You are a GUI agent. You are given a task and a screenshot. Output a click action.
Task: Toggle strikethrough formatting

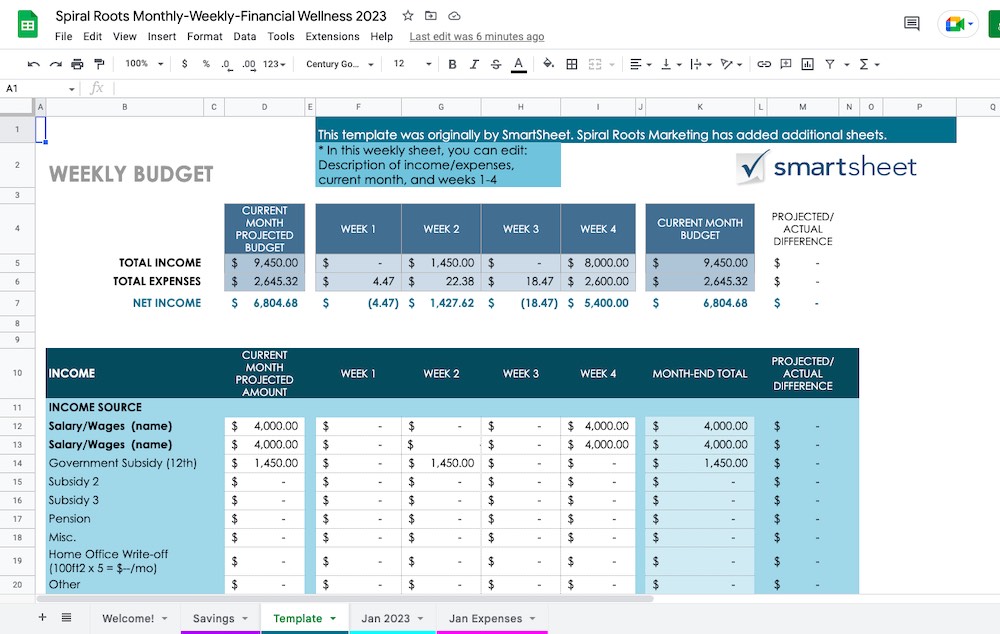[496, 64]
